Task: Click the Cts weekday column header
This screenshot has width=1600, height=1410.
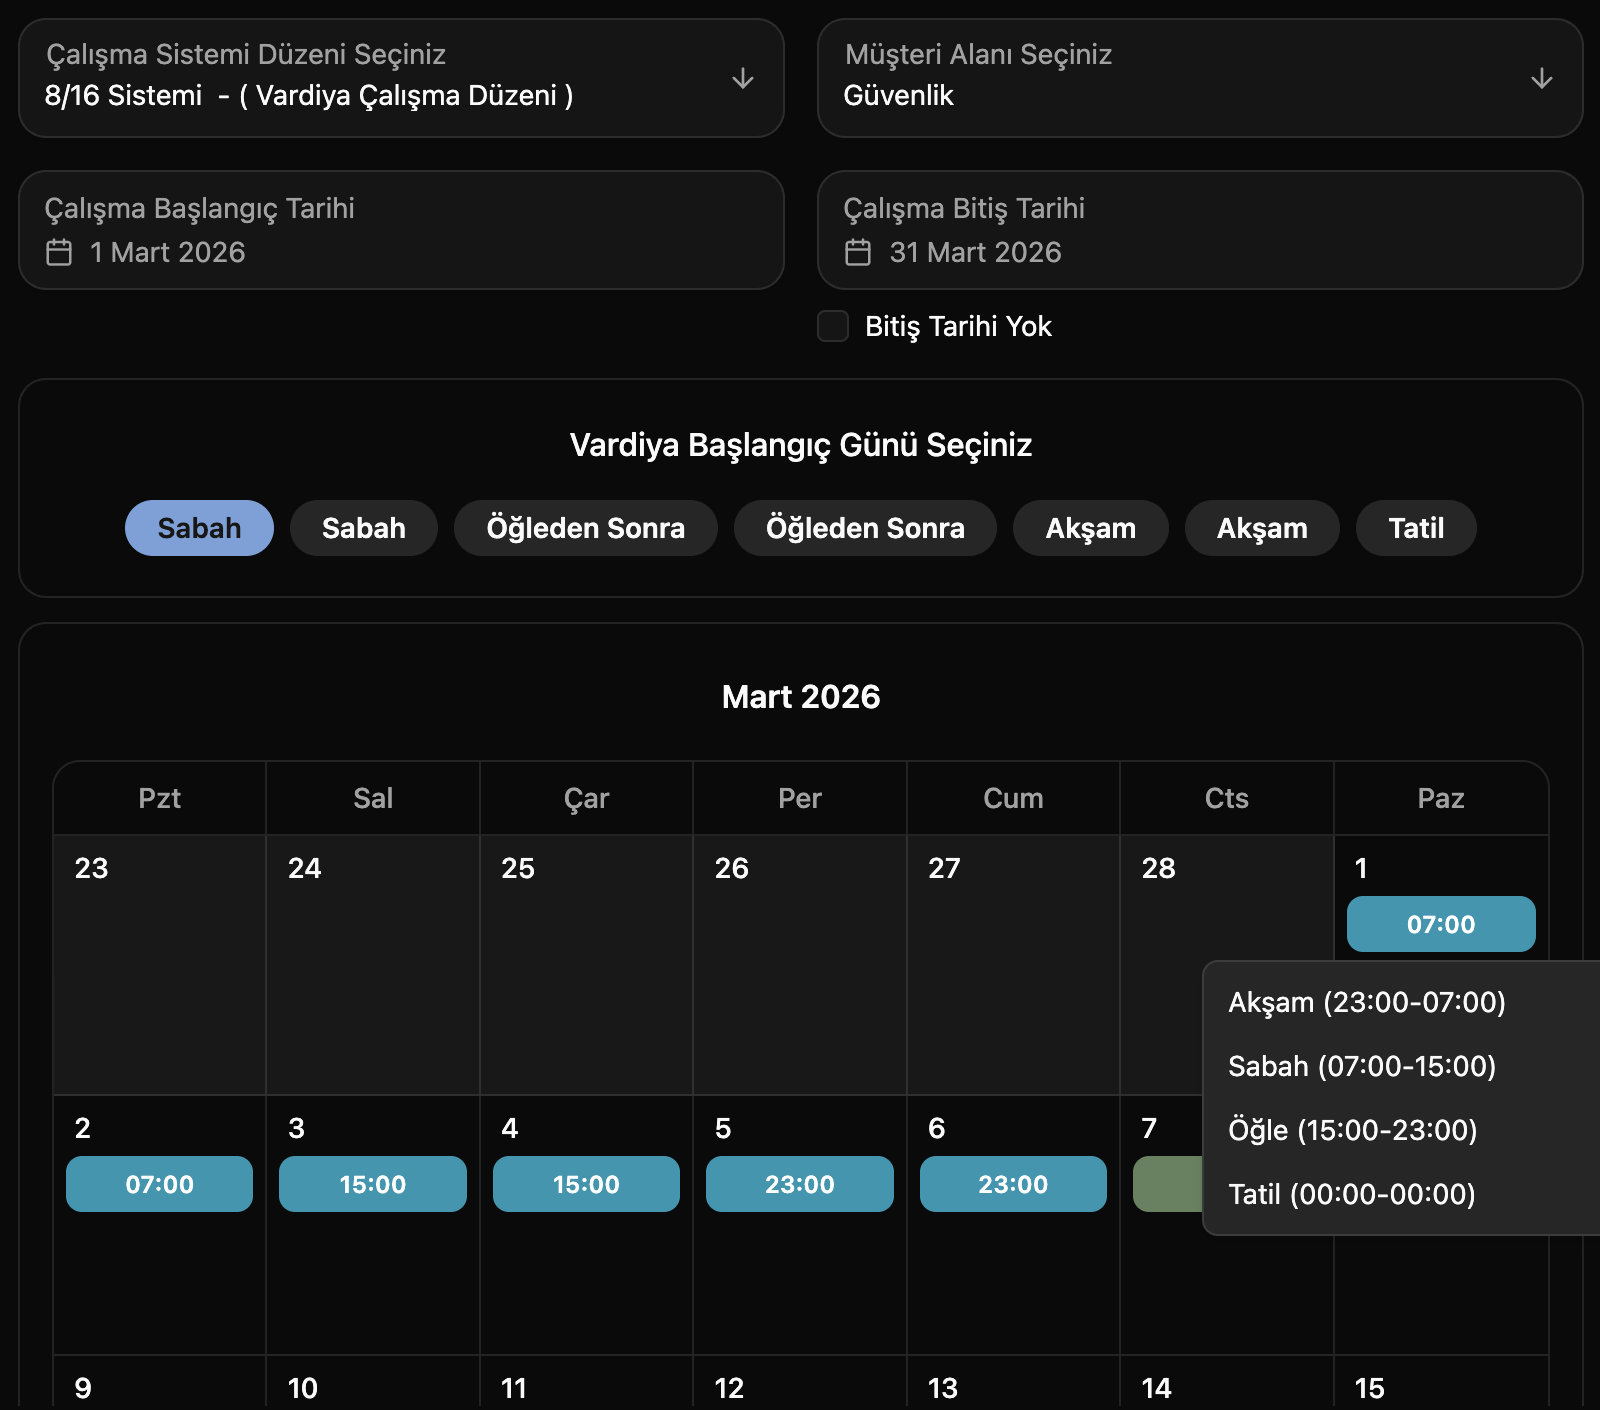Action: coord(1227,798)
